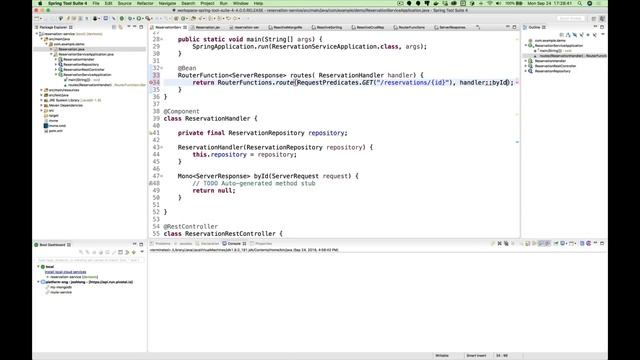Expand ReservationRepository in Package Explorer

click(x=56, y=64)
